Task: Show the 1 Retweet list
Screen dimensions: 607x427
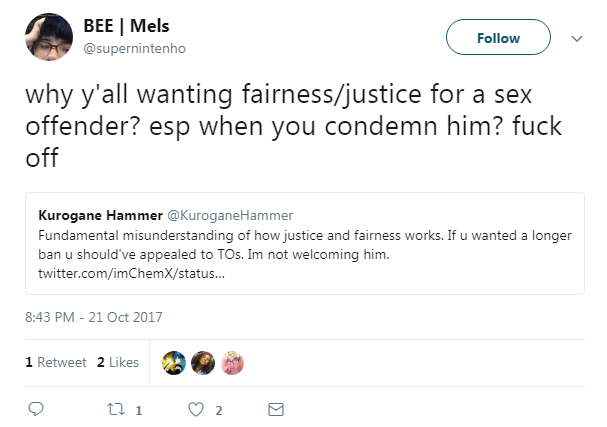Action: pyautogui.click(x=56, y=362)
